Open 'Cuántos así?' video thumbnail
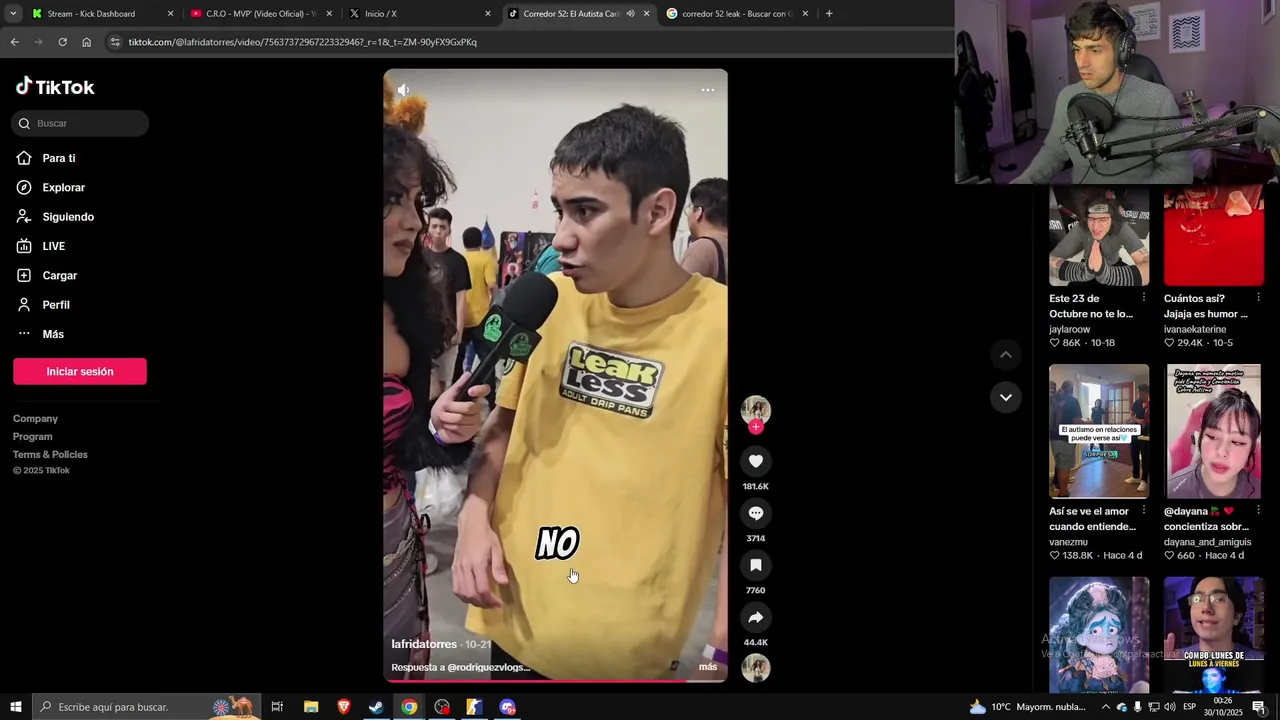The width and height of the screenshot is (1280, 720). [1214, 236]
